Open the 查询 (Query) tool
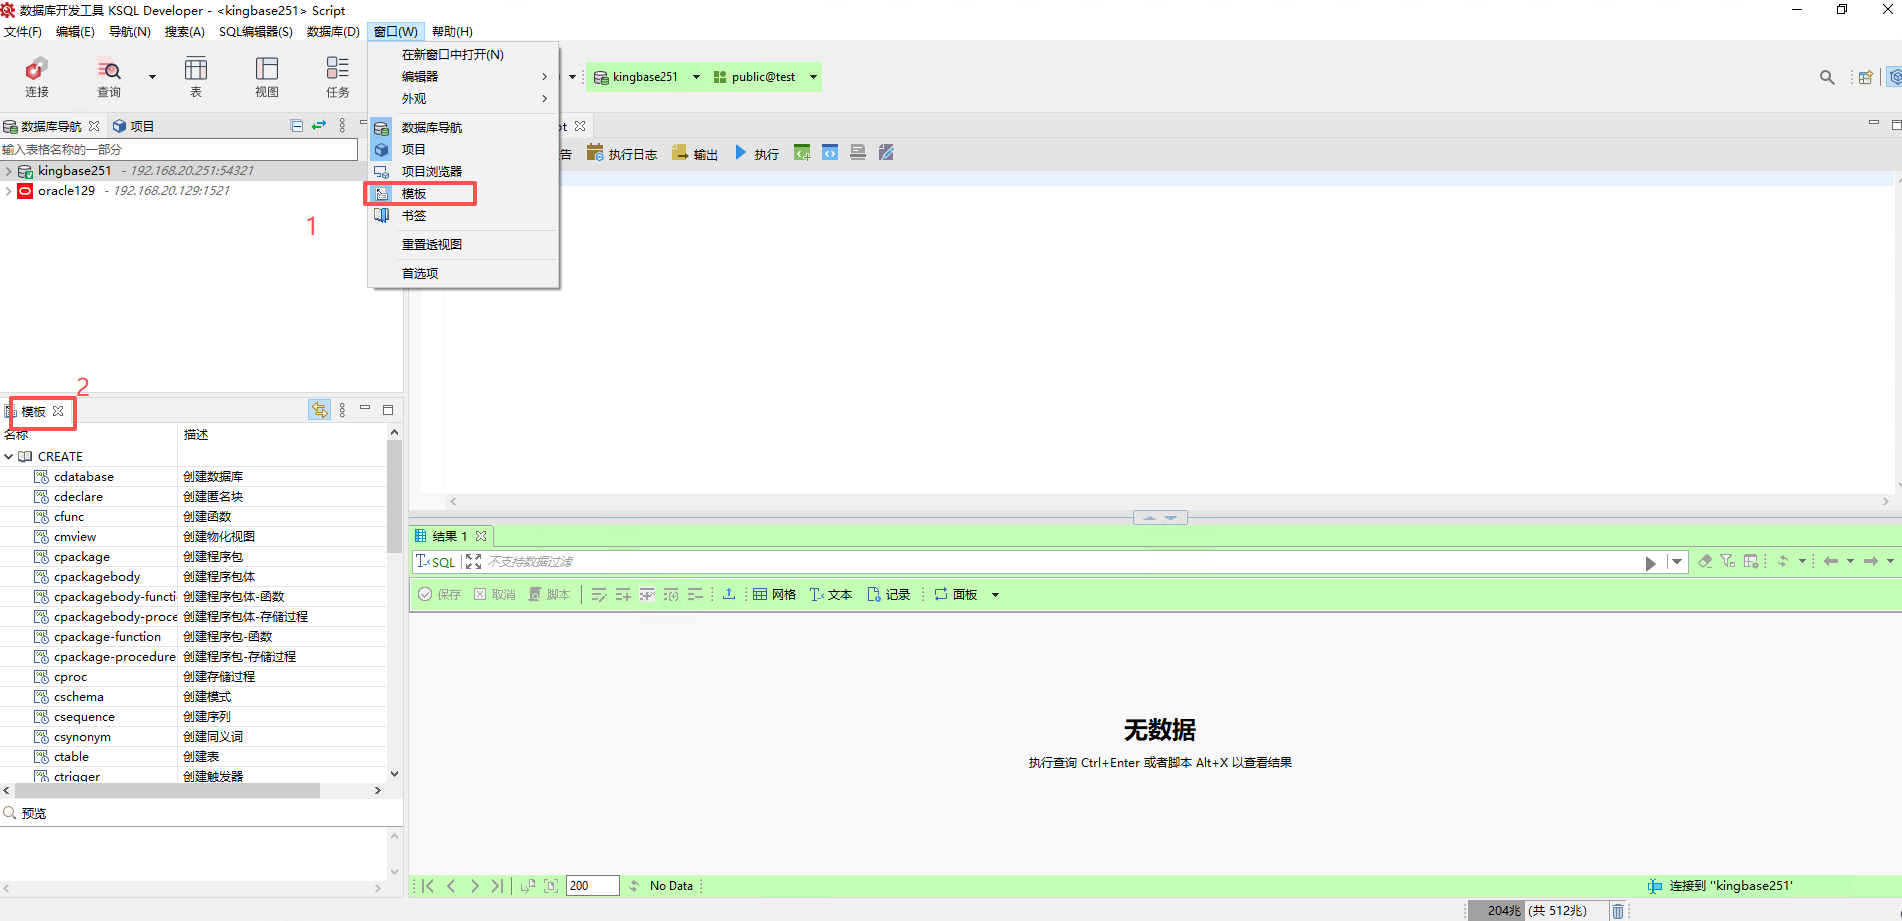This screenshot has height=921, width=1902. click(109, 76)
